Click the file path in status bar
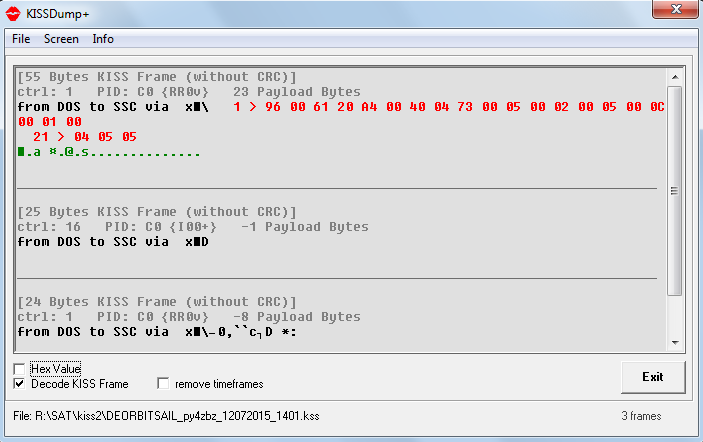Image resolution: width=703 pixels, height=442 pixels. coord(166,416)
